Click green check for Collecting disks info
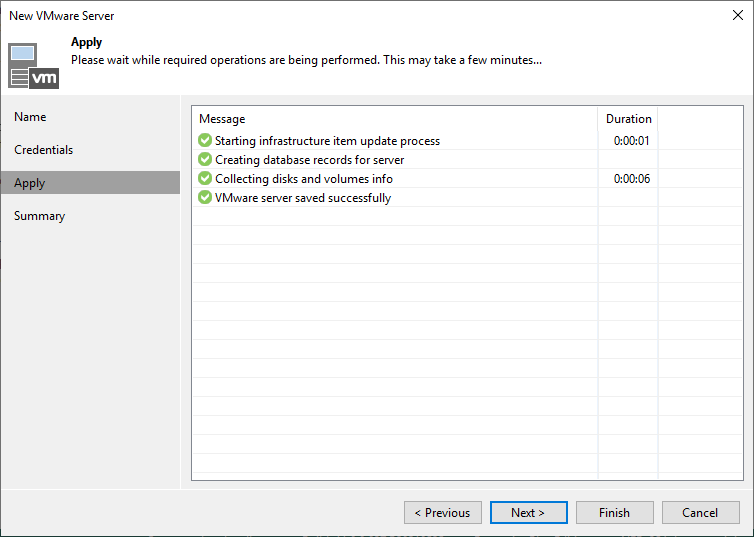The width and height of the screenshot is (754, 537). point(205,178)
